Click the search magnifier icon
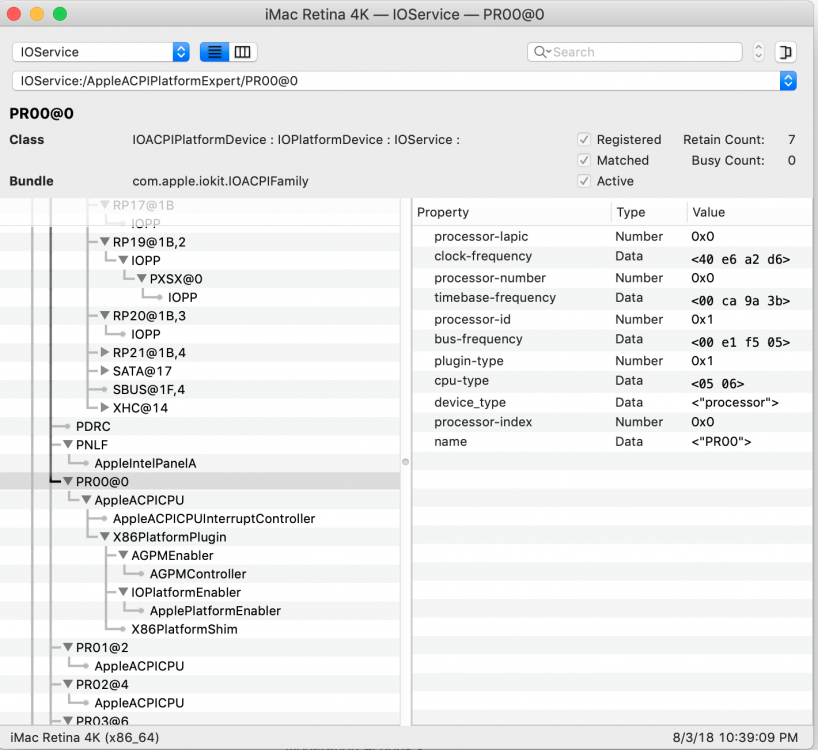The width and height of the screenshot is (818, 750). click(542, 52)
